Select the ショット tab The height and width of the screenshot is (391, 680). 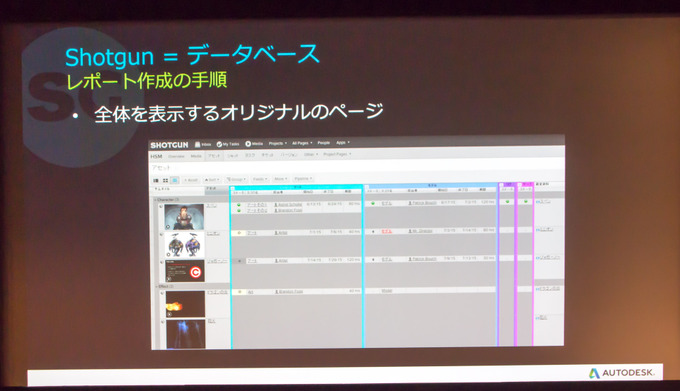pyautogui.click(x=233, y=156)
